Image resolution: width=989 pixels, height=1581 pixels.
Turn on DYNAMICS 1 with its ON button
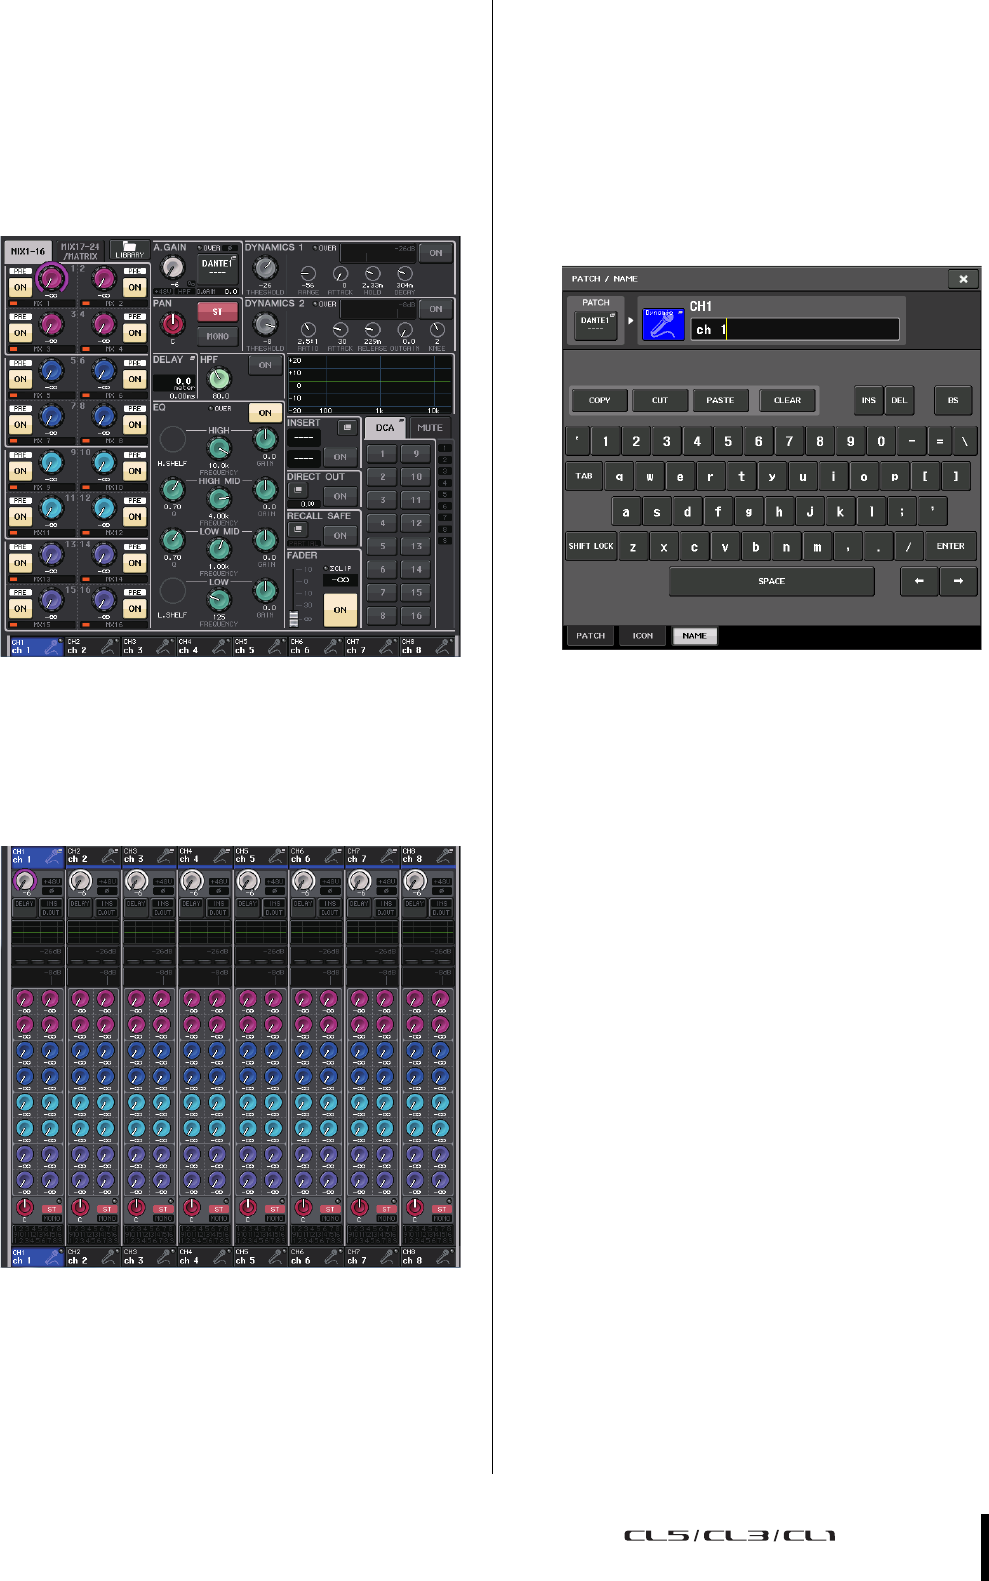[436, 253]
